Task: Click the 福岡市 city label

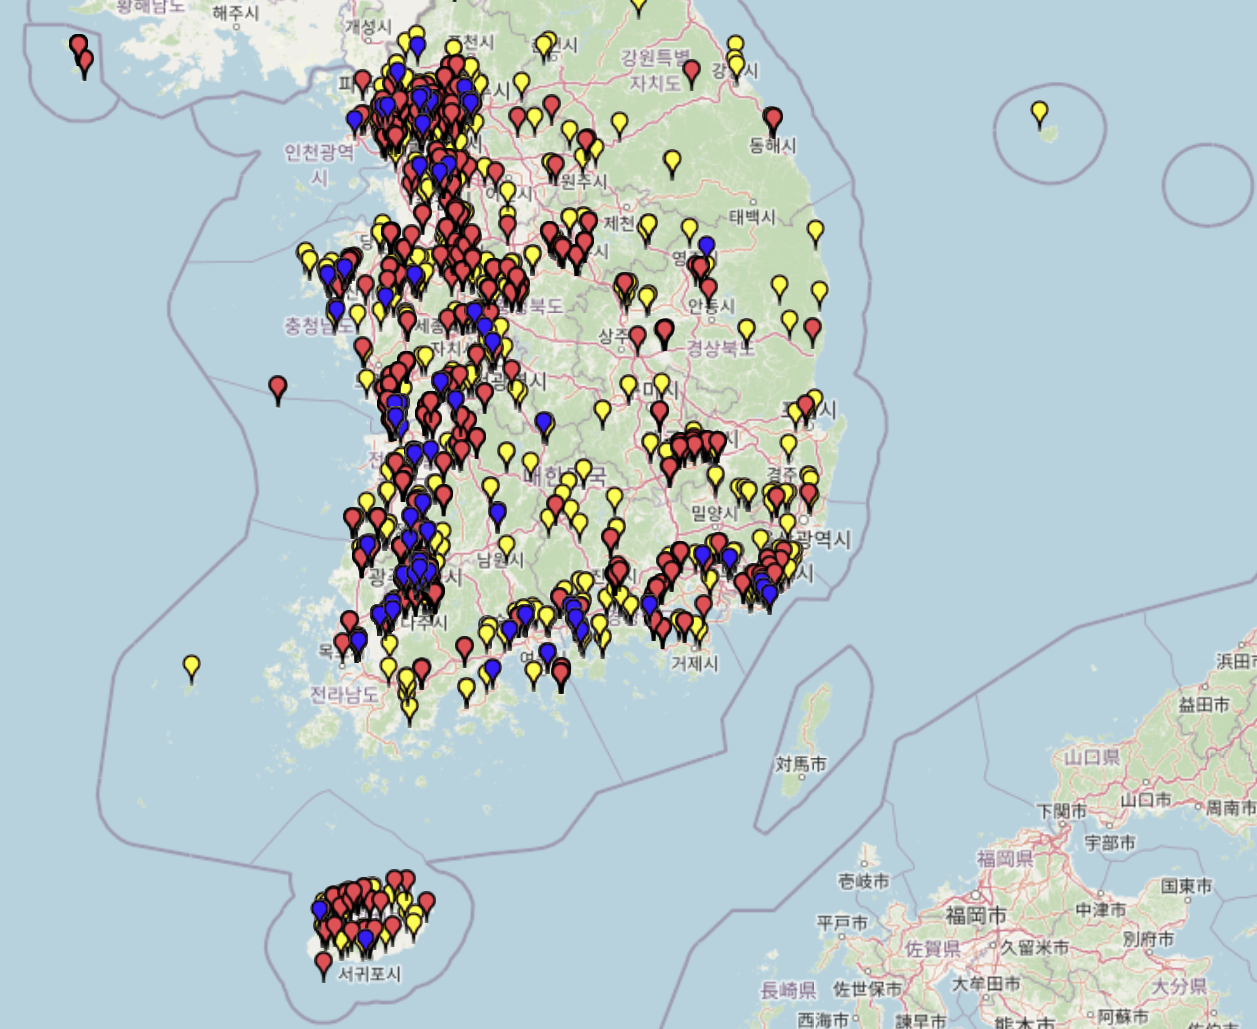Action: point(977,915)
